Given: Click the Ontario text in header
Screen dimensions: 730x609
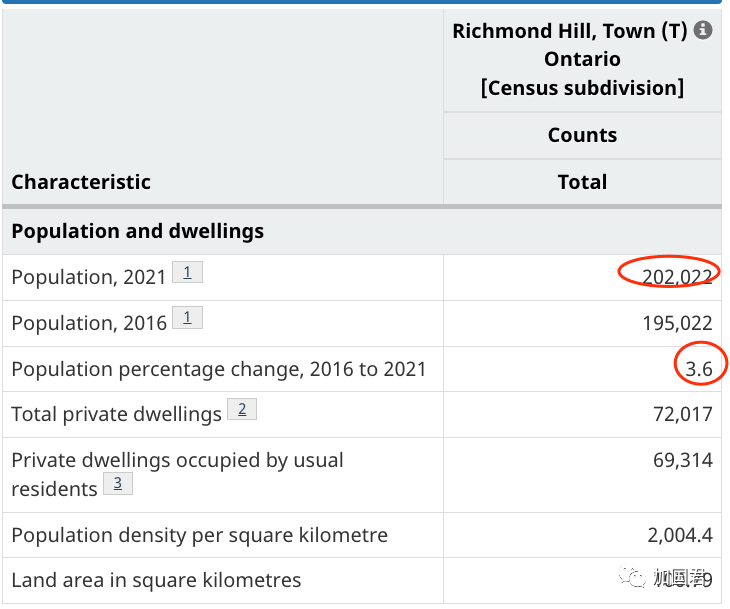Looking at the screenshot, I should click(x=582, y=60).
